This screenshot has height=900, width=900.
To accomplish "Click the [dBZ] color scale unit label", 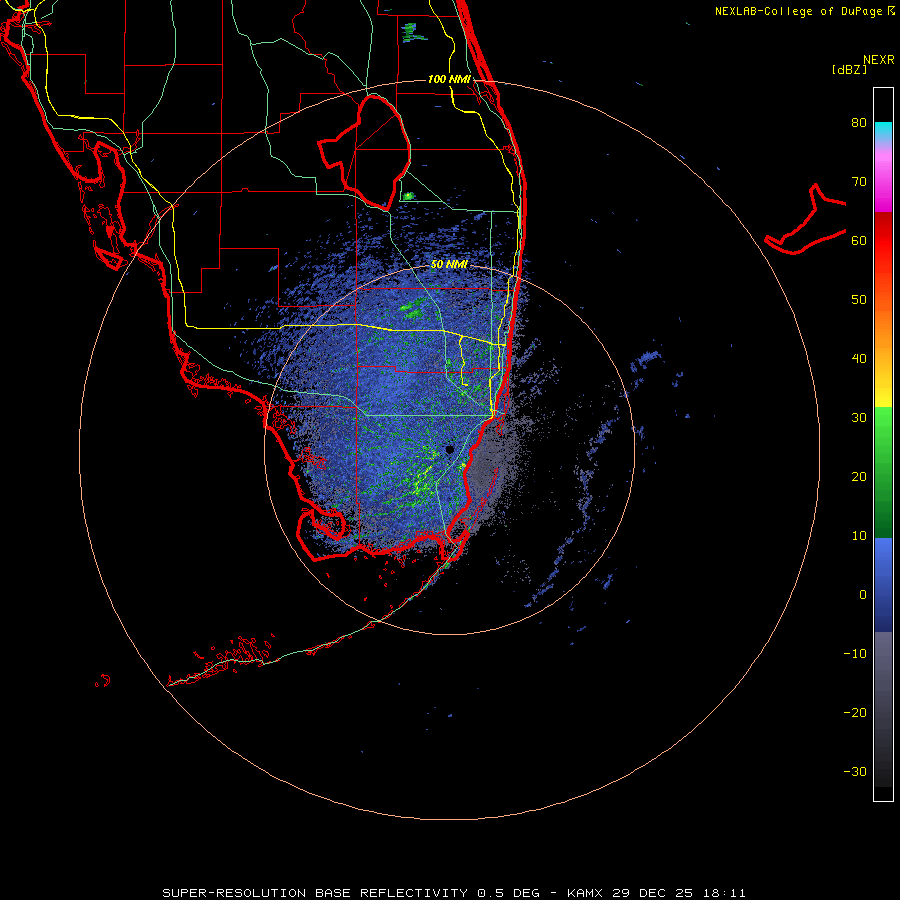I will [849, 69].
